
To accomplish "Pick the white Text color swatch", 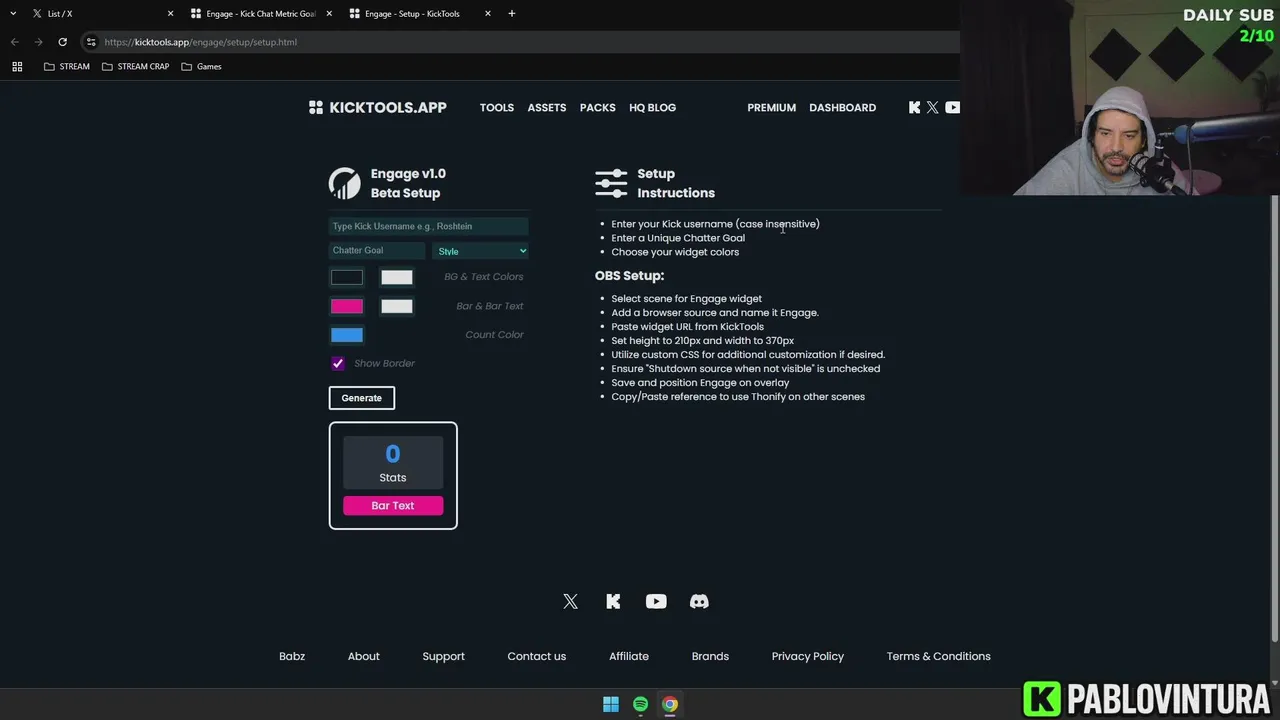I will (397, 277).
